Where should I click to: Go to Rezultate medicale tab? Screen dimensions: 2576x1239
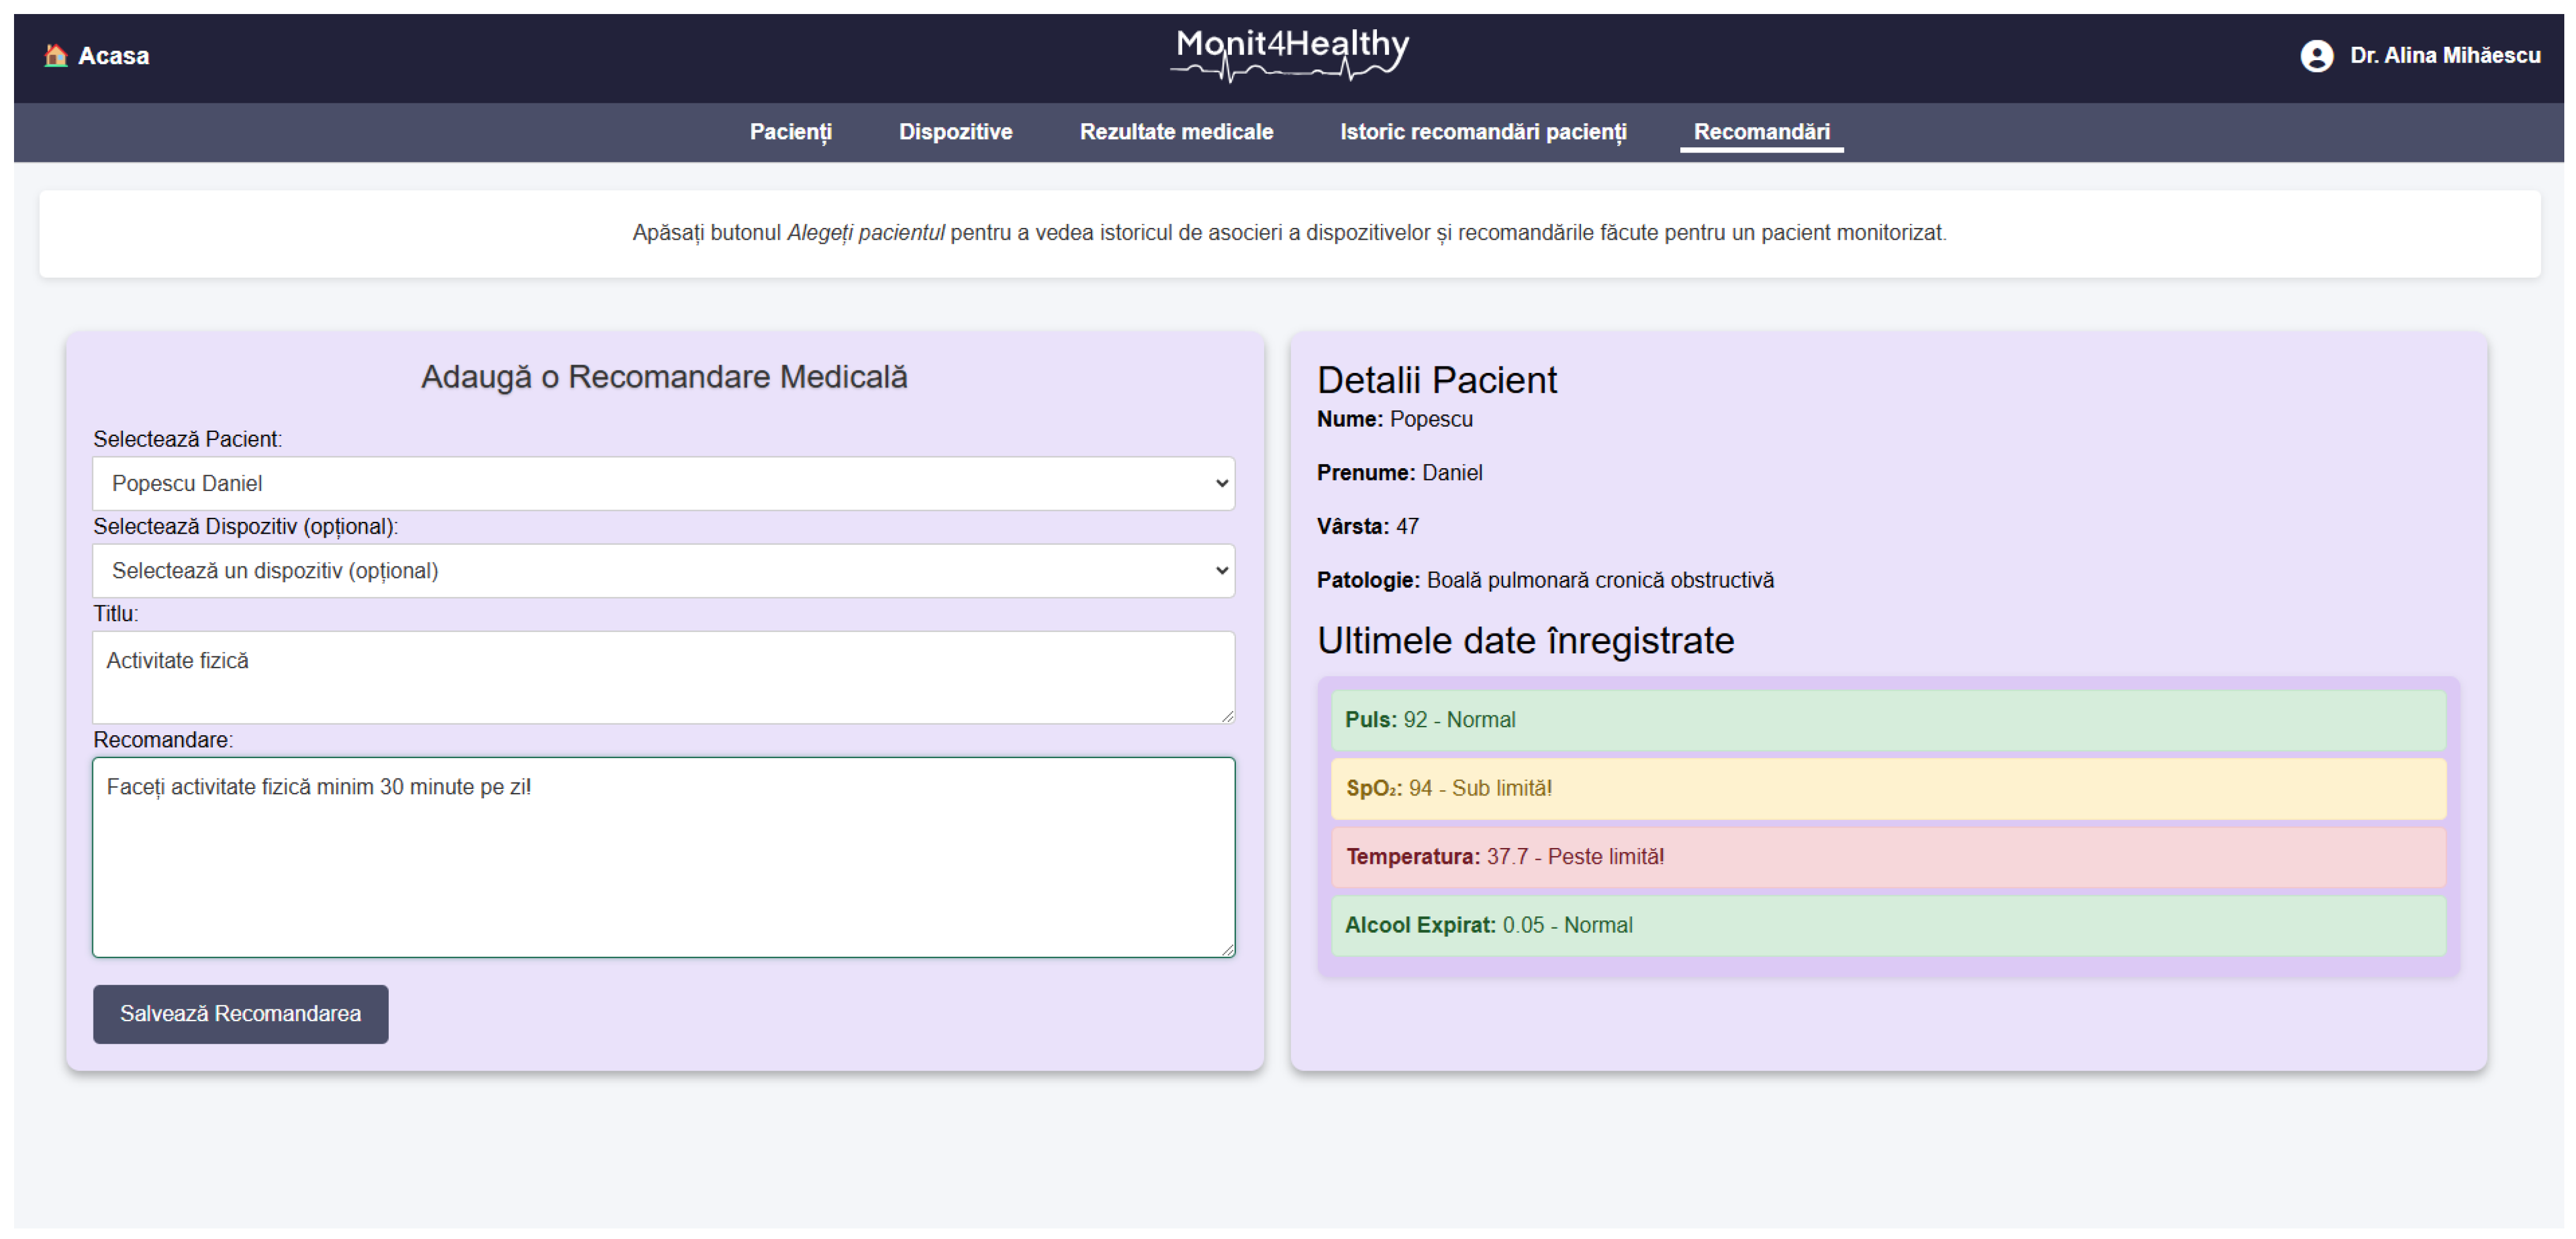(1176, 132)
